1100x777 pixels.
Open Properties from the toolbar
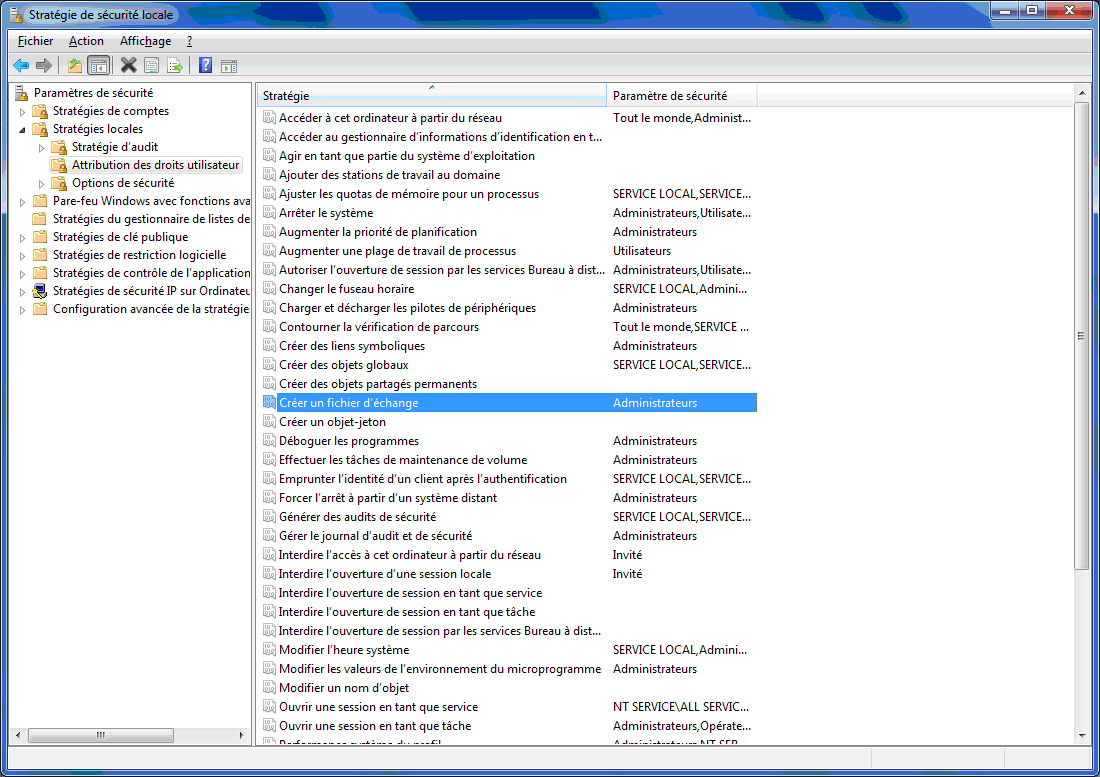pyautogui.click(x=151, y=66)
